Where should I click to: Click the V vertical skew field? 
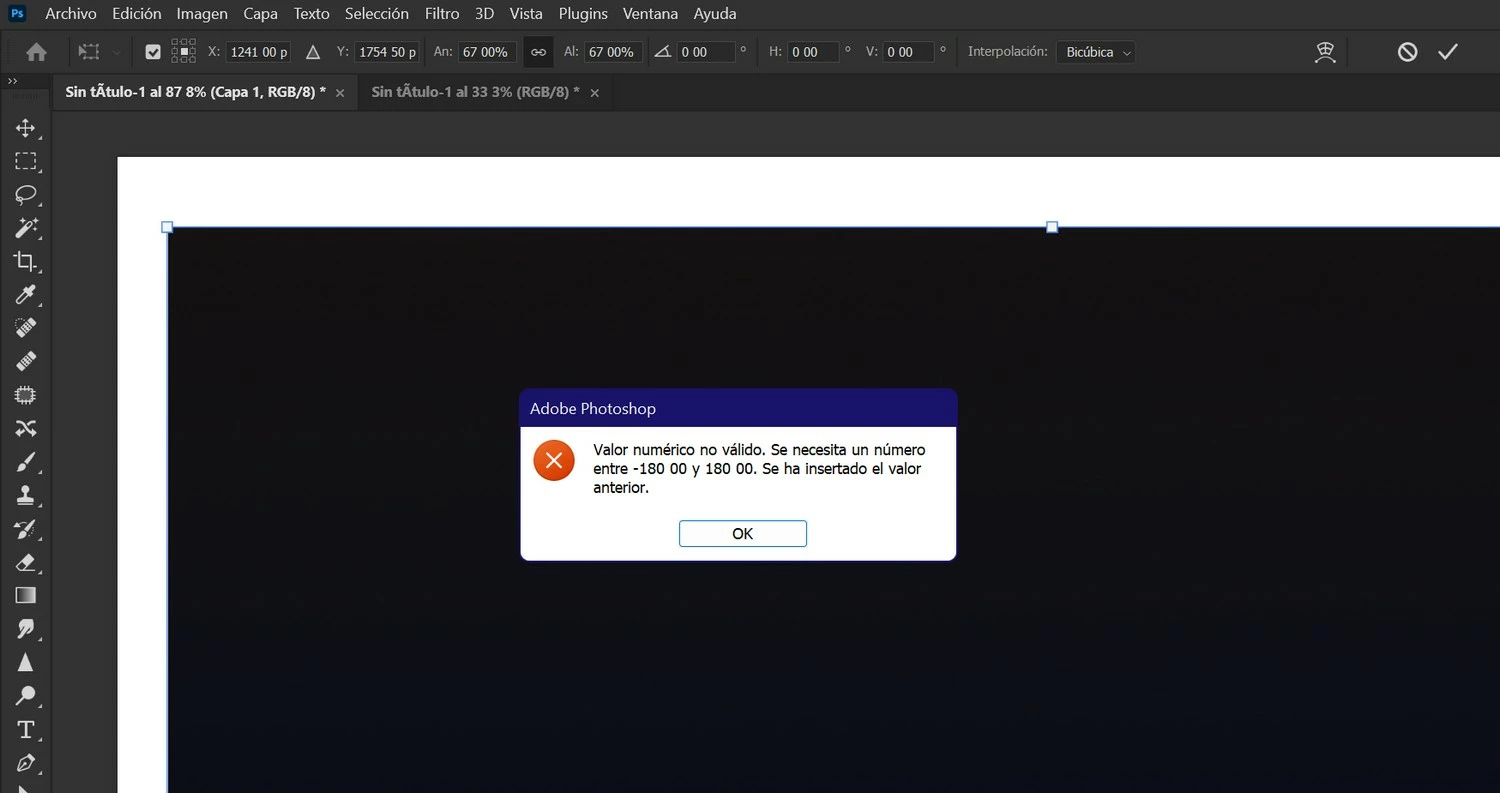pyautogui.click(x=908, y=52)
